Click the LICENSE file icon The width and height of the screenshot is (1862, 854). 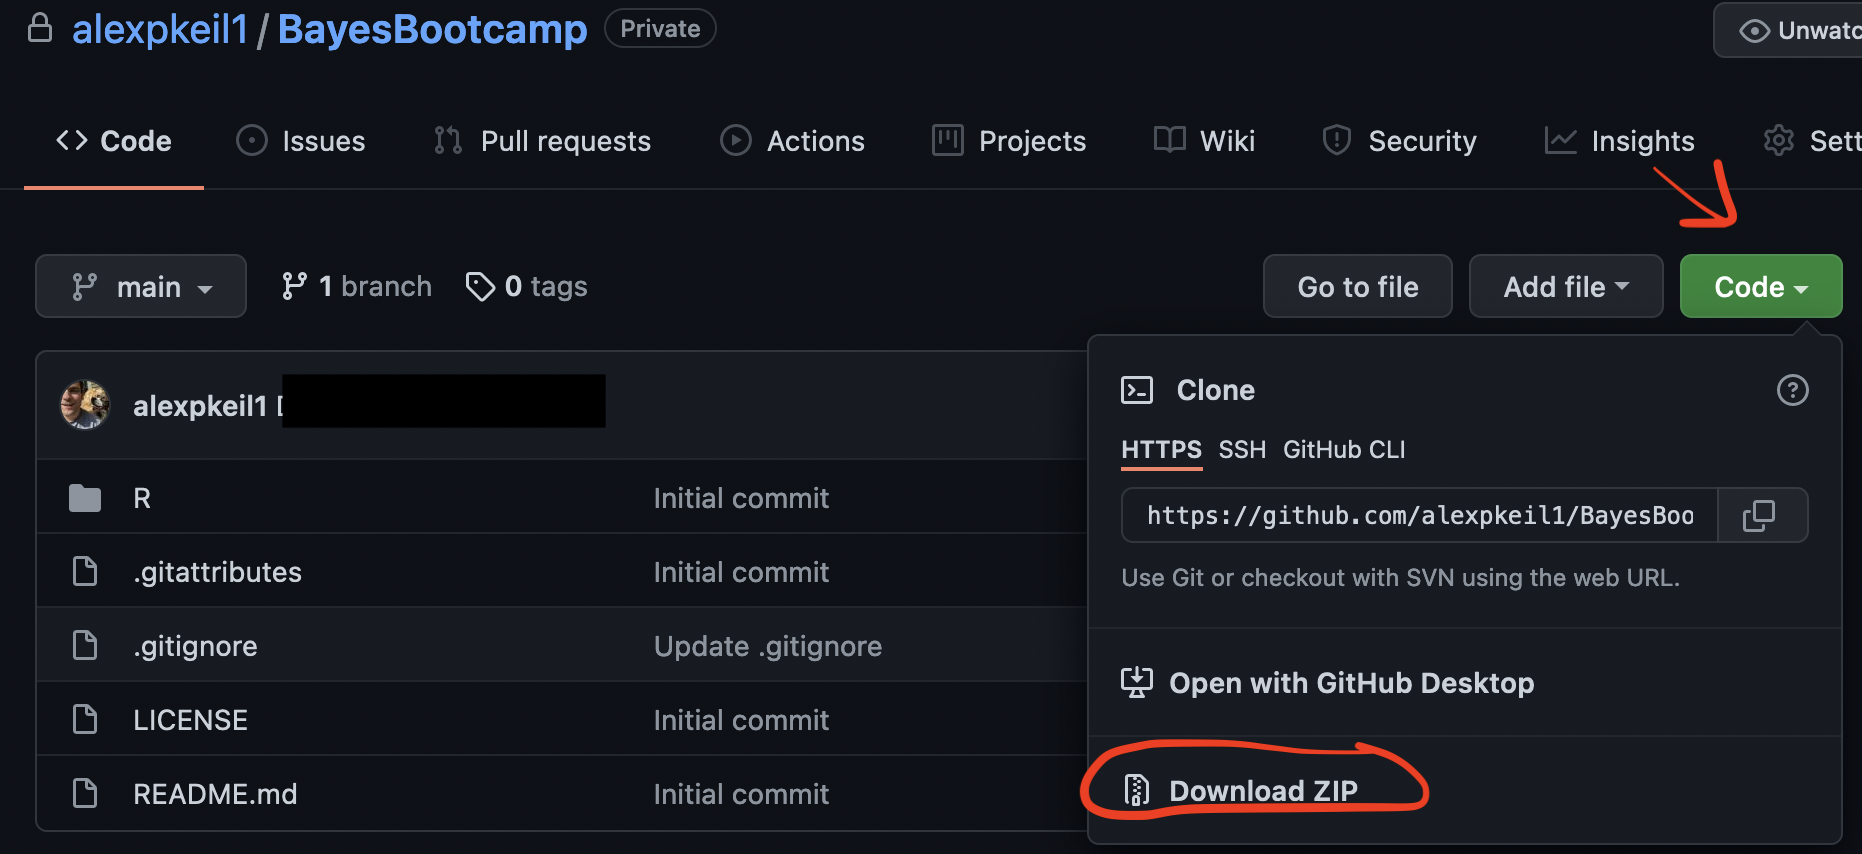pos(85,719)
